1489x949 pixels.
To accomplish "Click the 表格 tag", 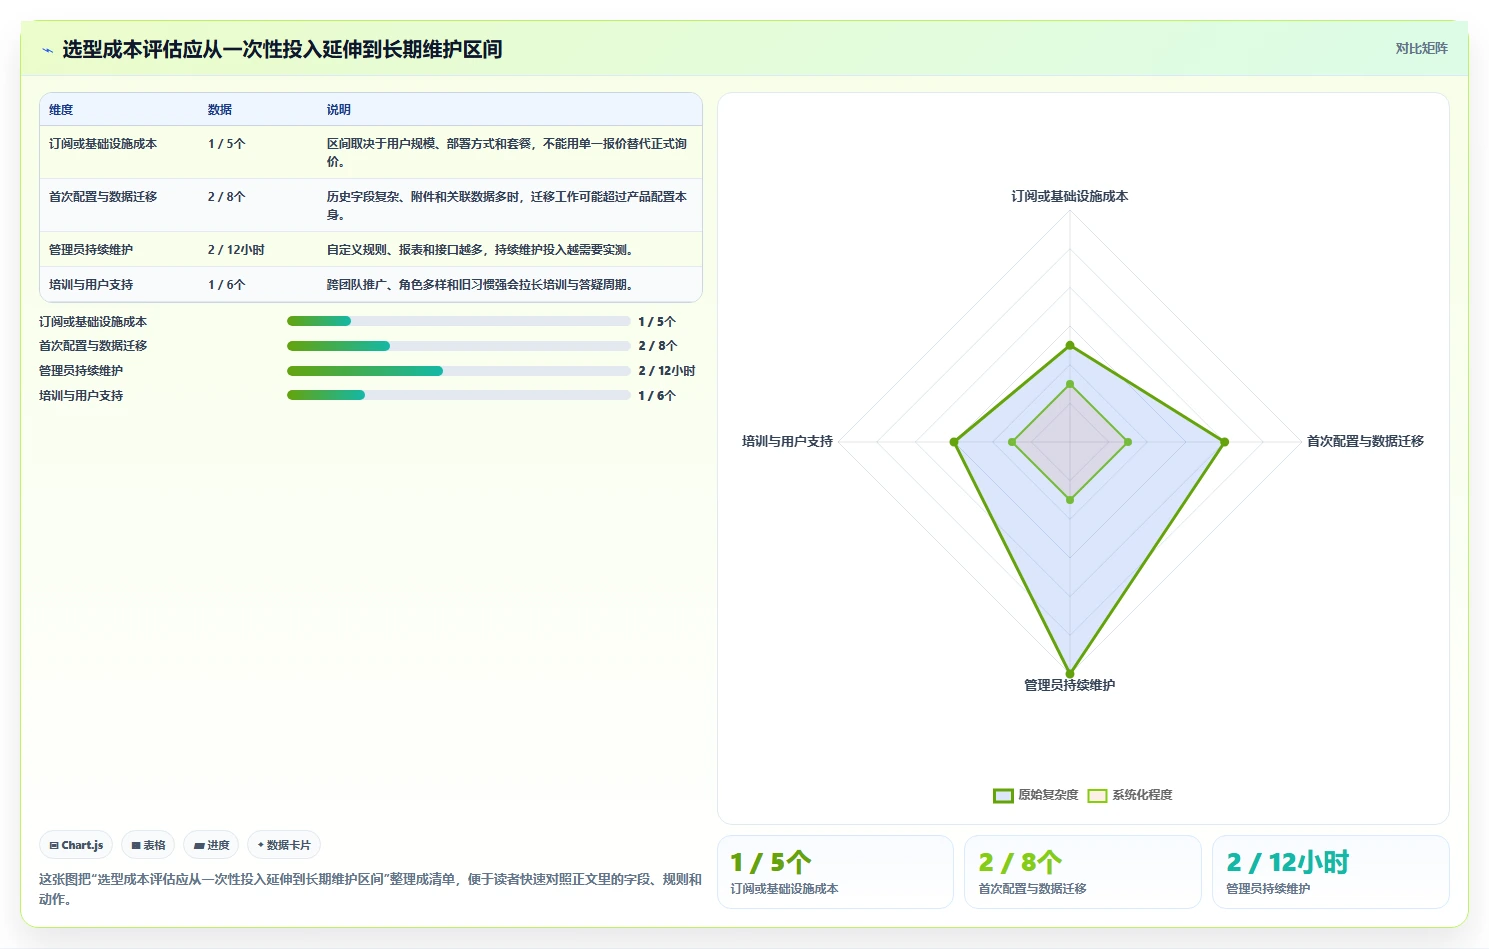I will (x=148, y=845).
